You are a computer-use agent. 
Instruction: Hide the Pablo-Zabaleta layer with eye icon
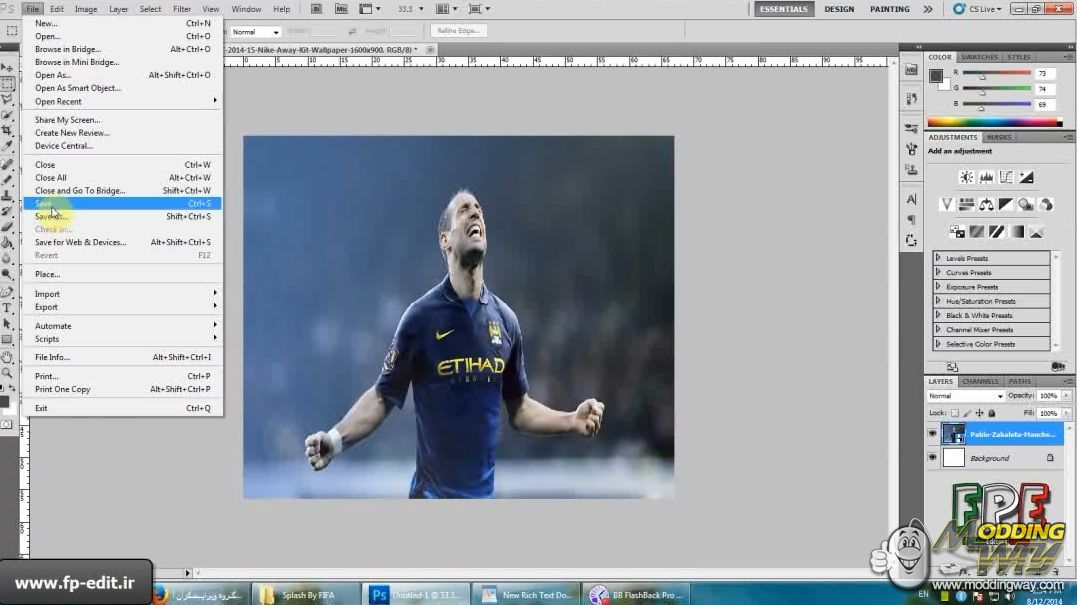click(x=932, y=434)
